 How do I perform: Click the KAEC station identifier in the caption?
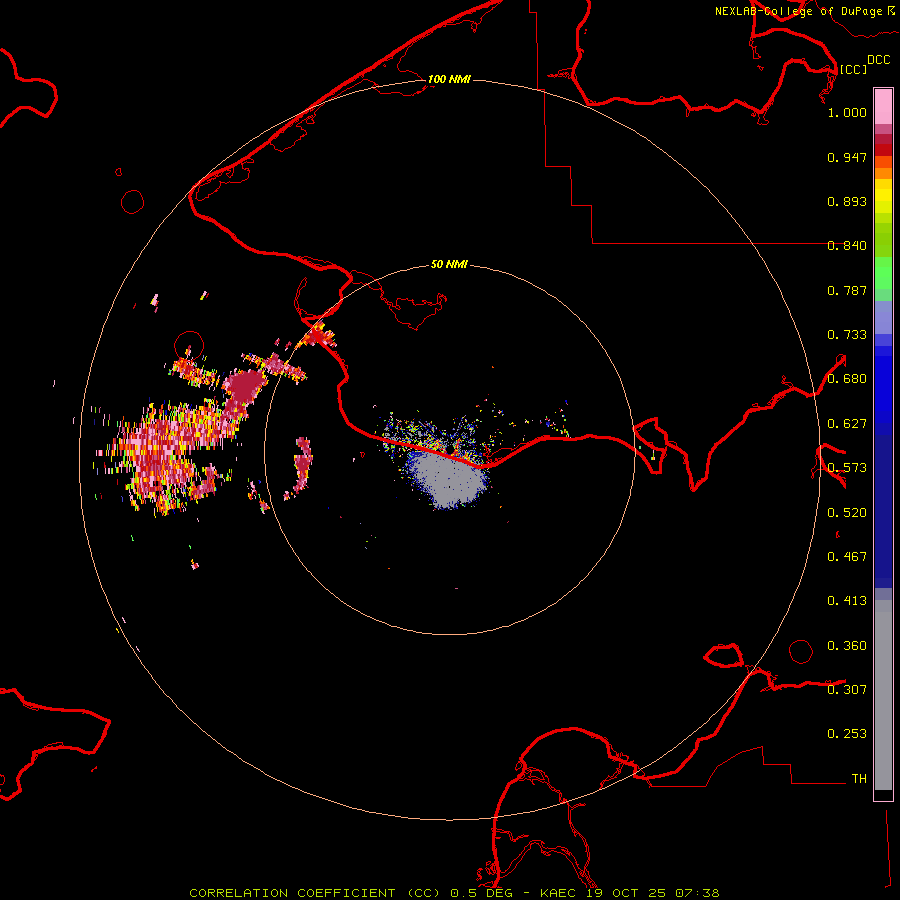tap(558, 892)
